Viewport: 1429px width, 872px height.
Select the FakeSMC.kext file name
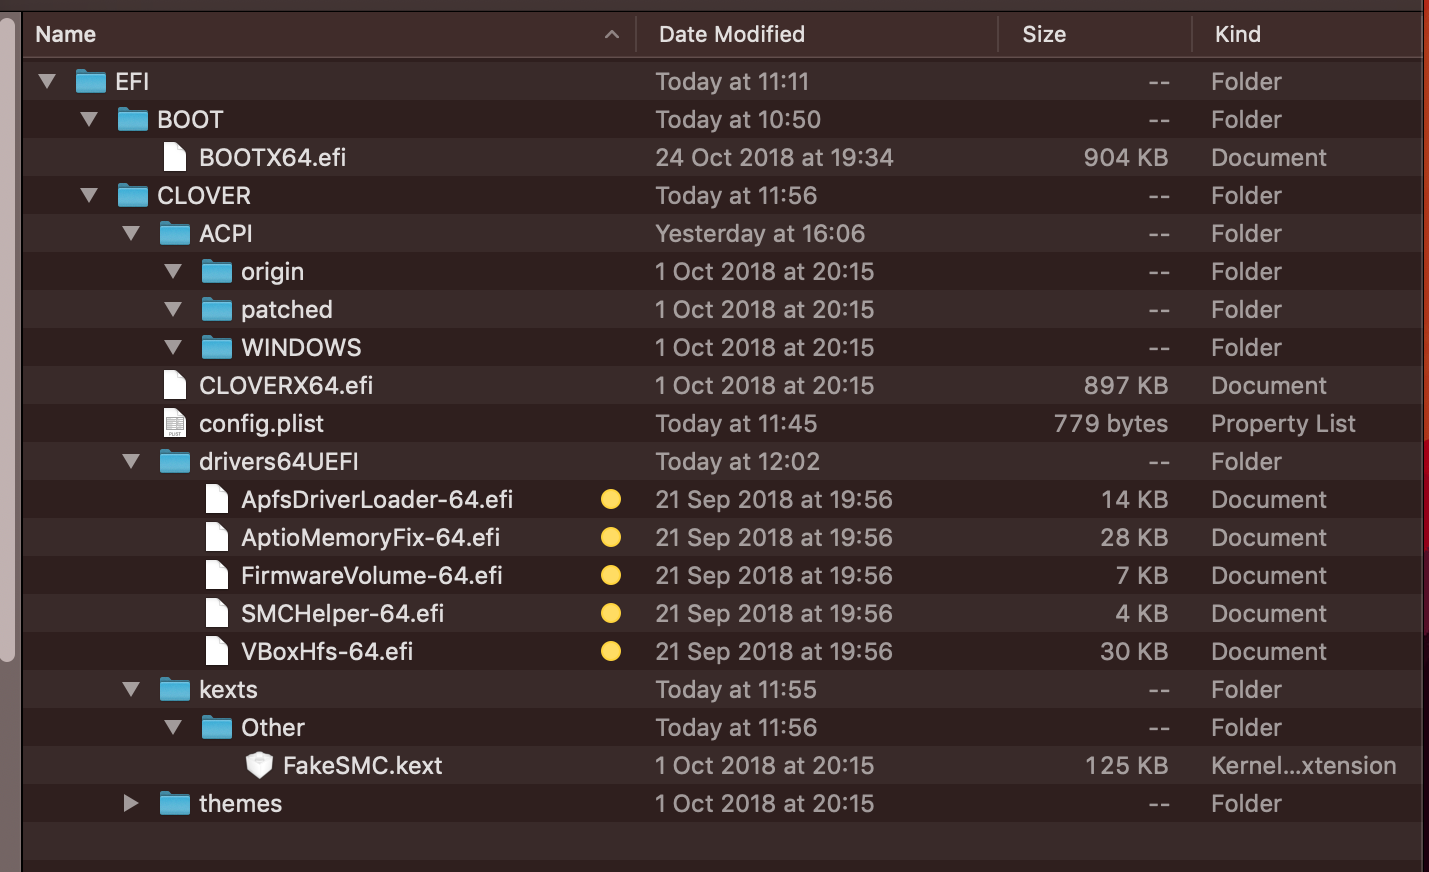click(362, 765)
